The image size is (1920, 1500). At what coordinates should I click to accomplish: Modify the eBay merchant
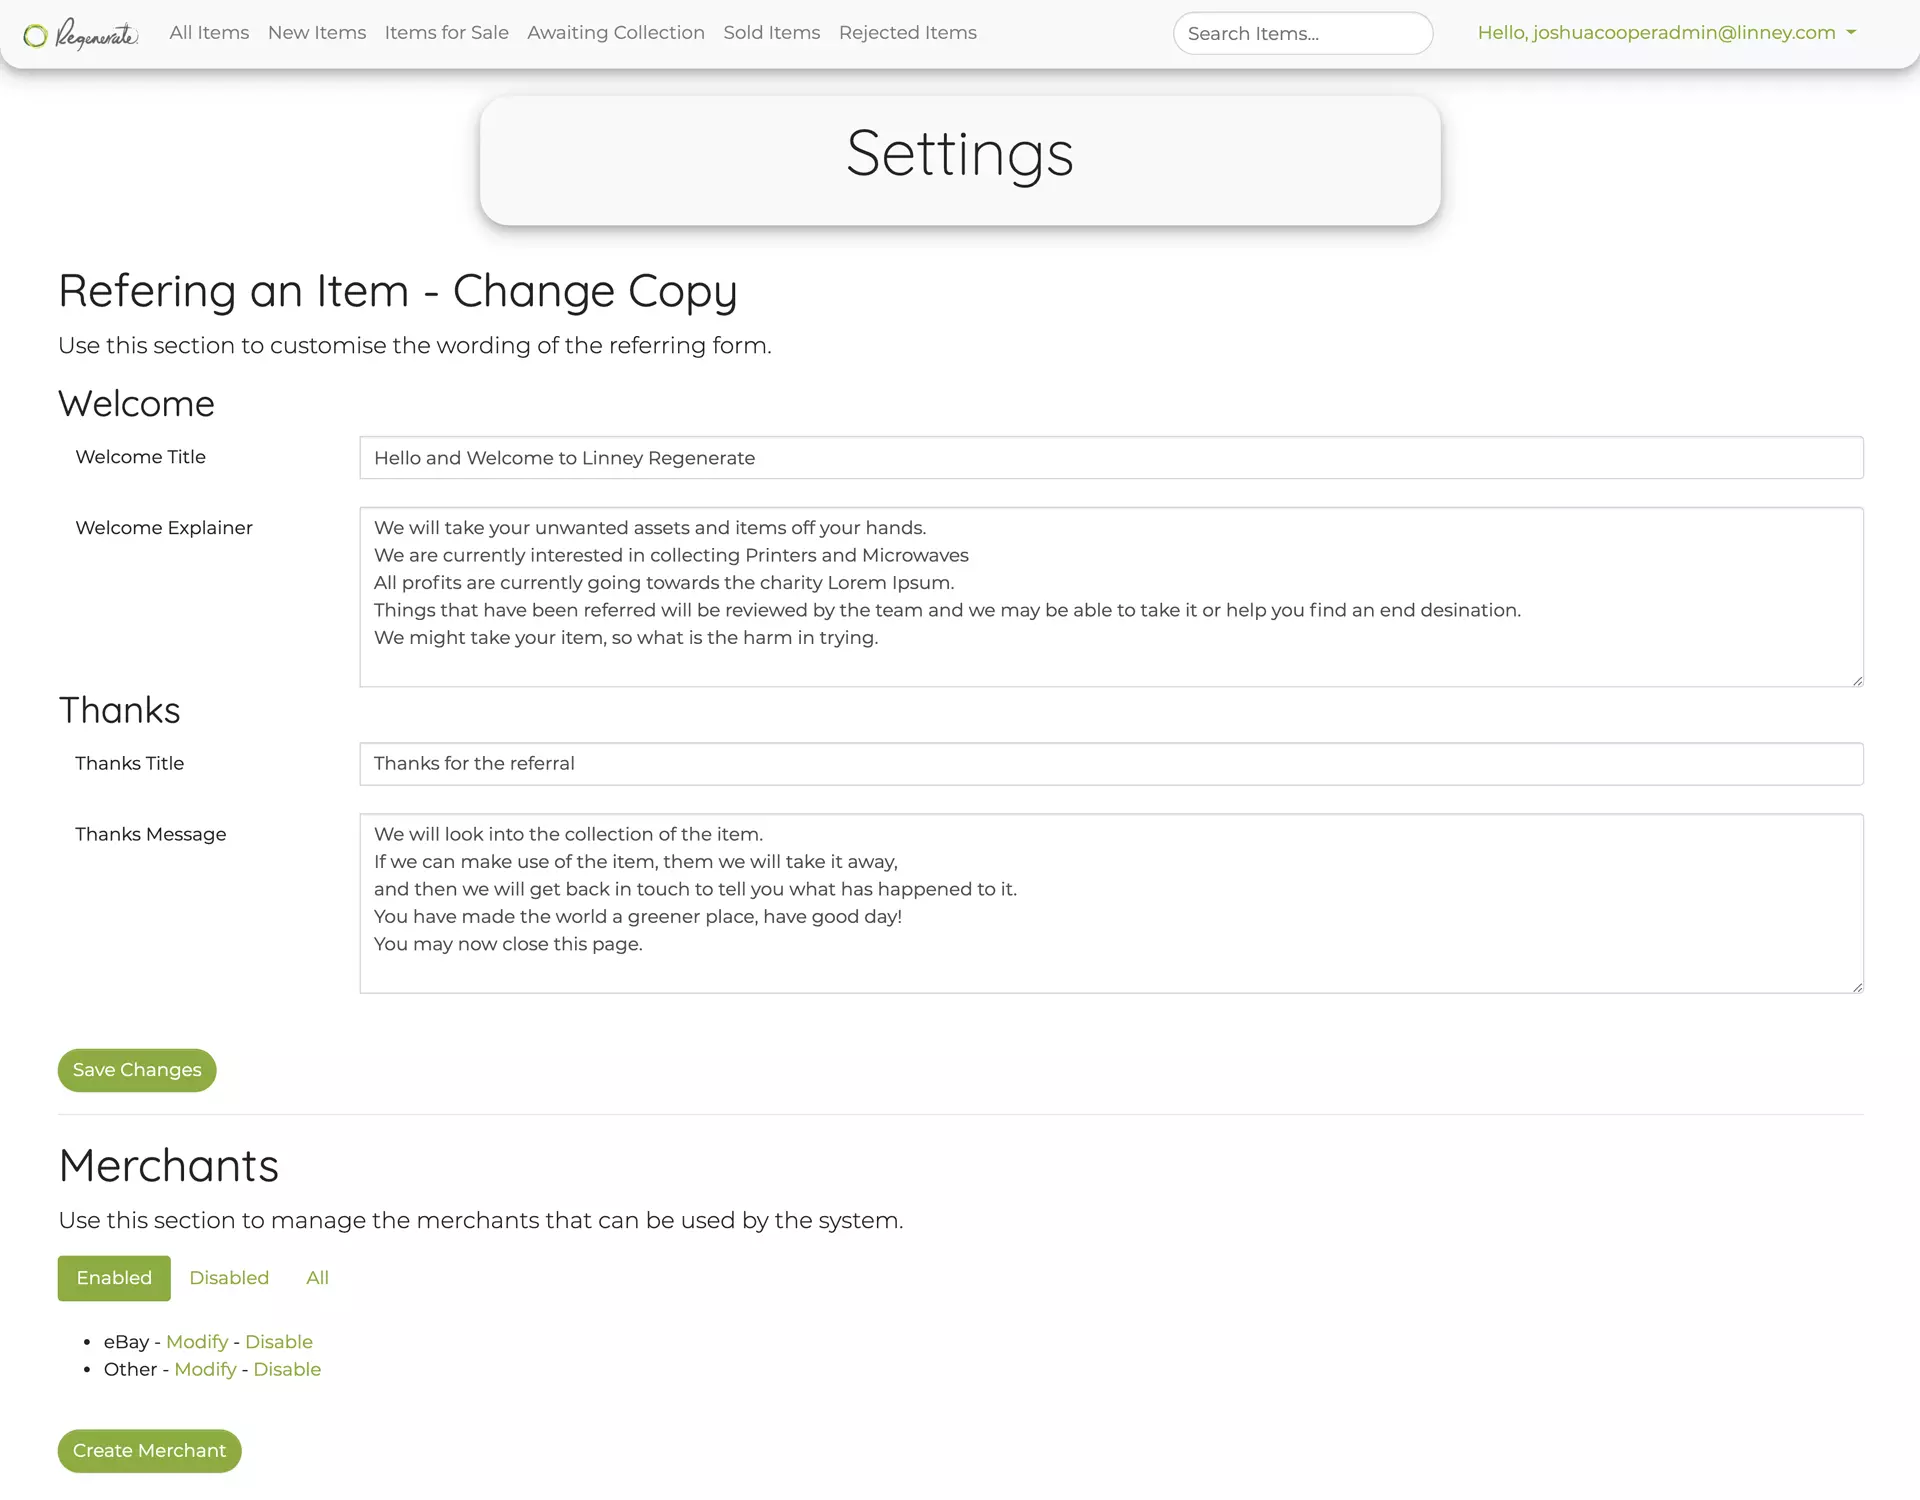pyautogui.click(x=196, y=1341)
